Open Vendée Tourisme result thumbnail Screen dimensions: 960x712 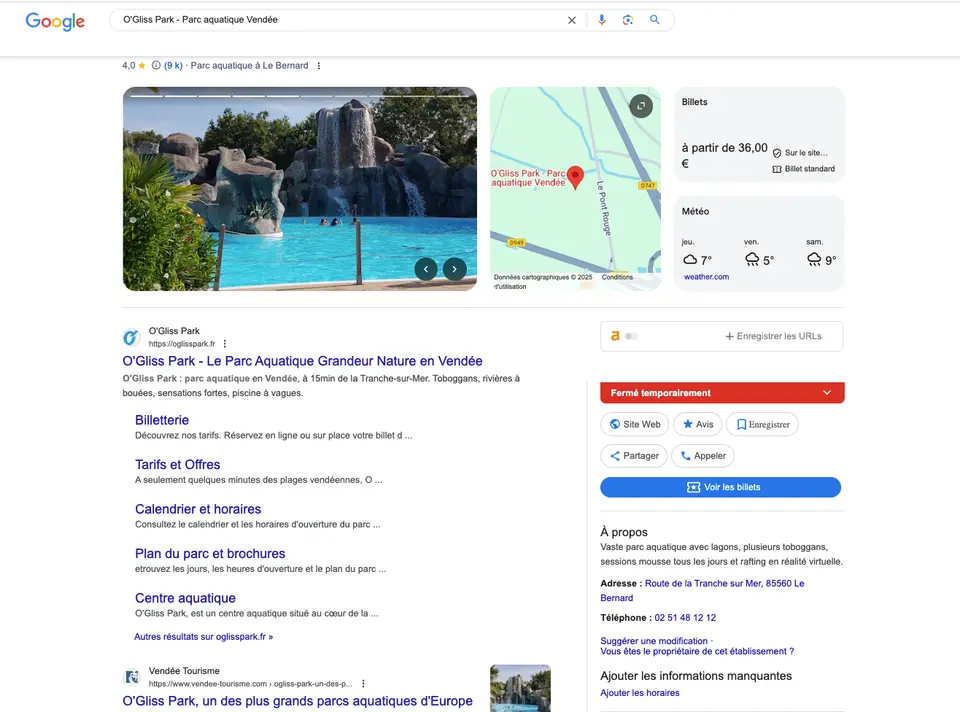(x=520, y=688)
